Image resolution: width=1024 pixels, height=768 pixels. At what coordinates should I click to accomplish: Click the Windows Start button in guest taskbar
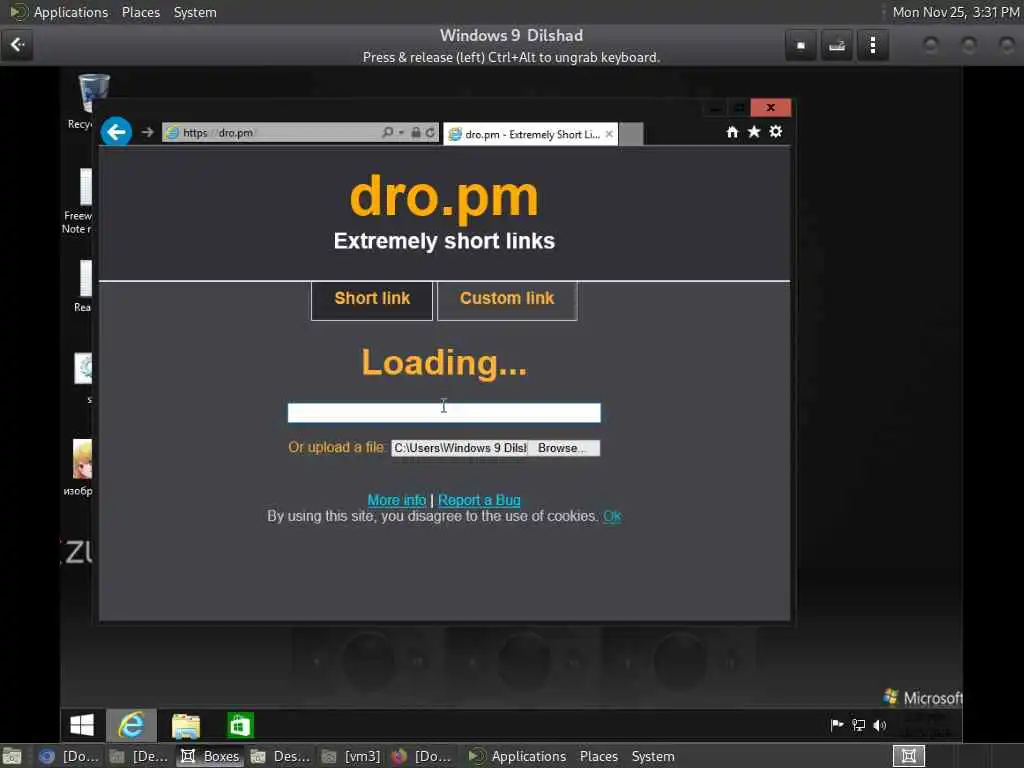[82, 725]
